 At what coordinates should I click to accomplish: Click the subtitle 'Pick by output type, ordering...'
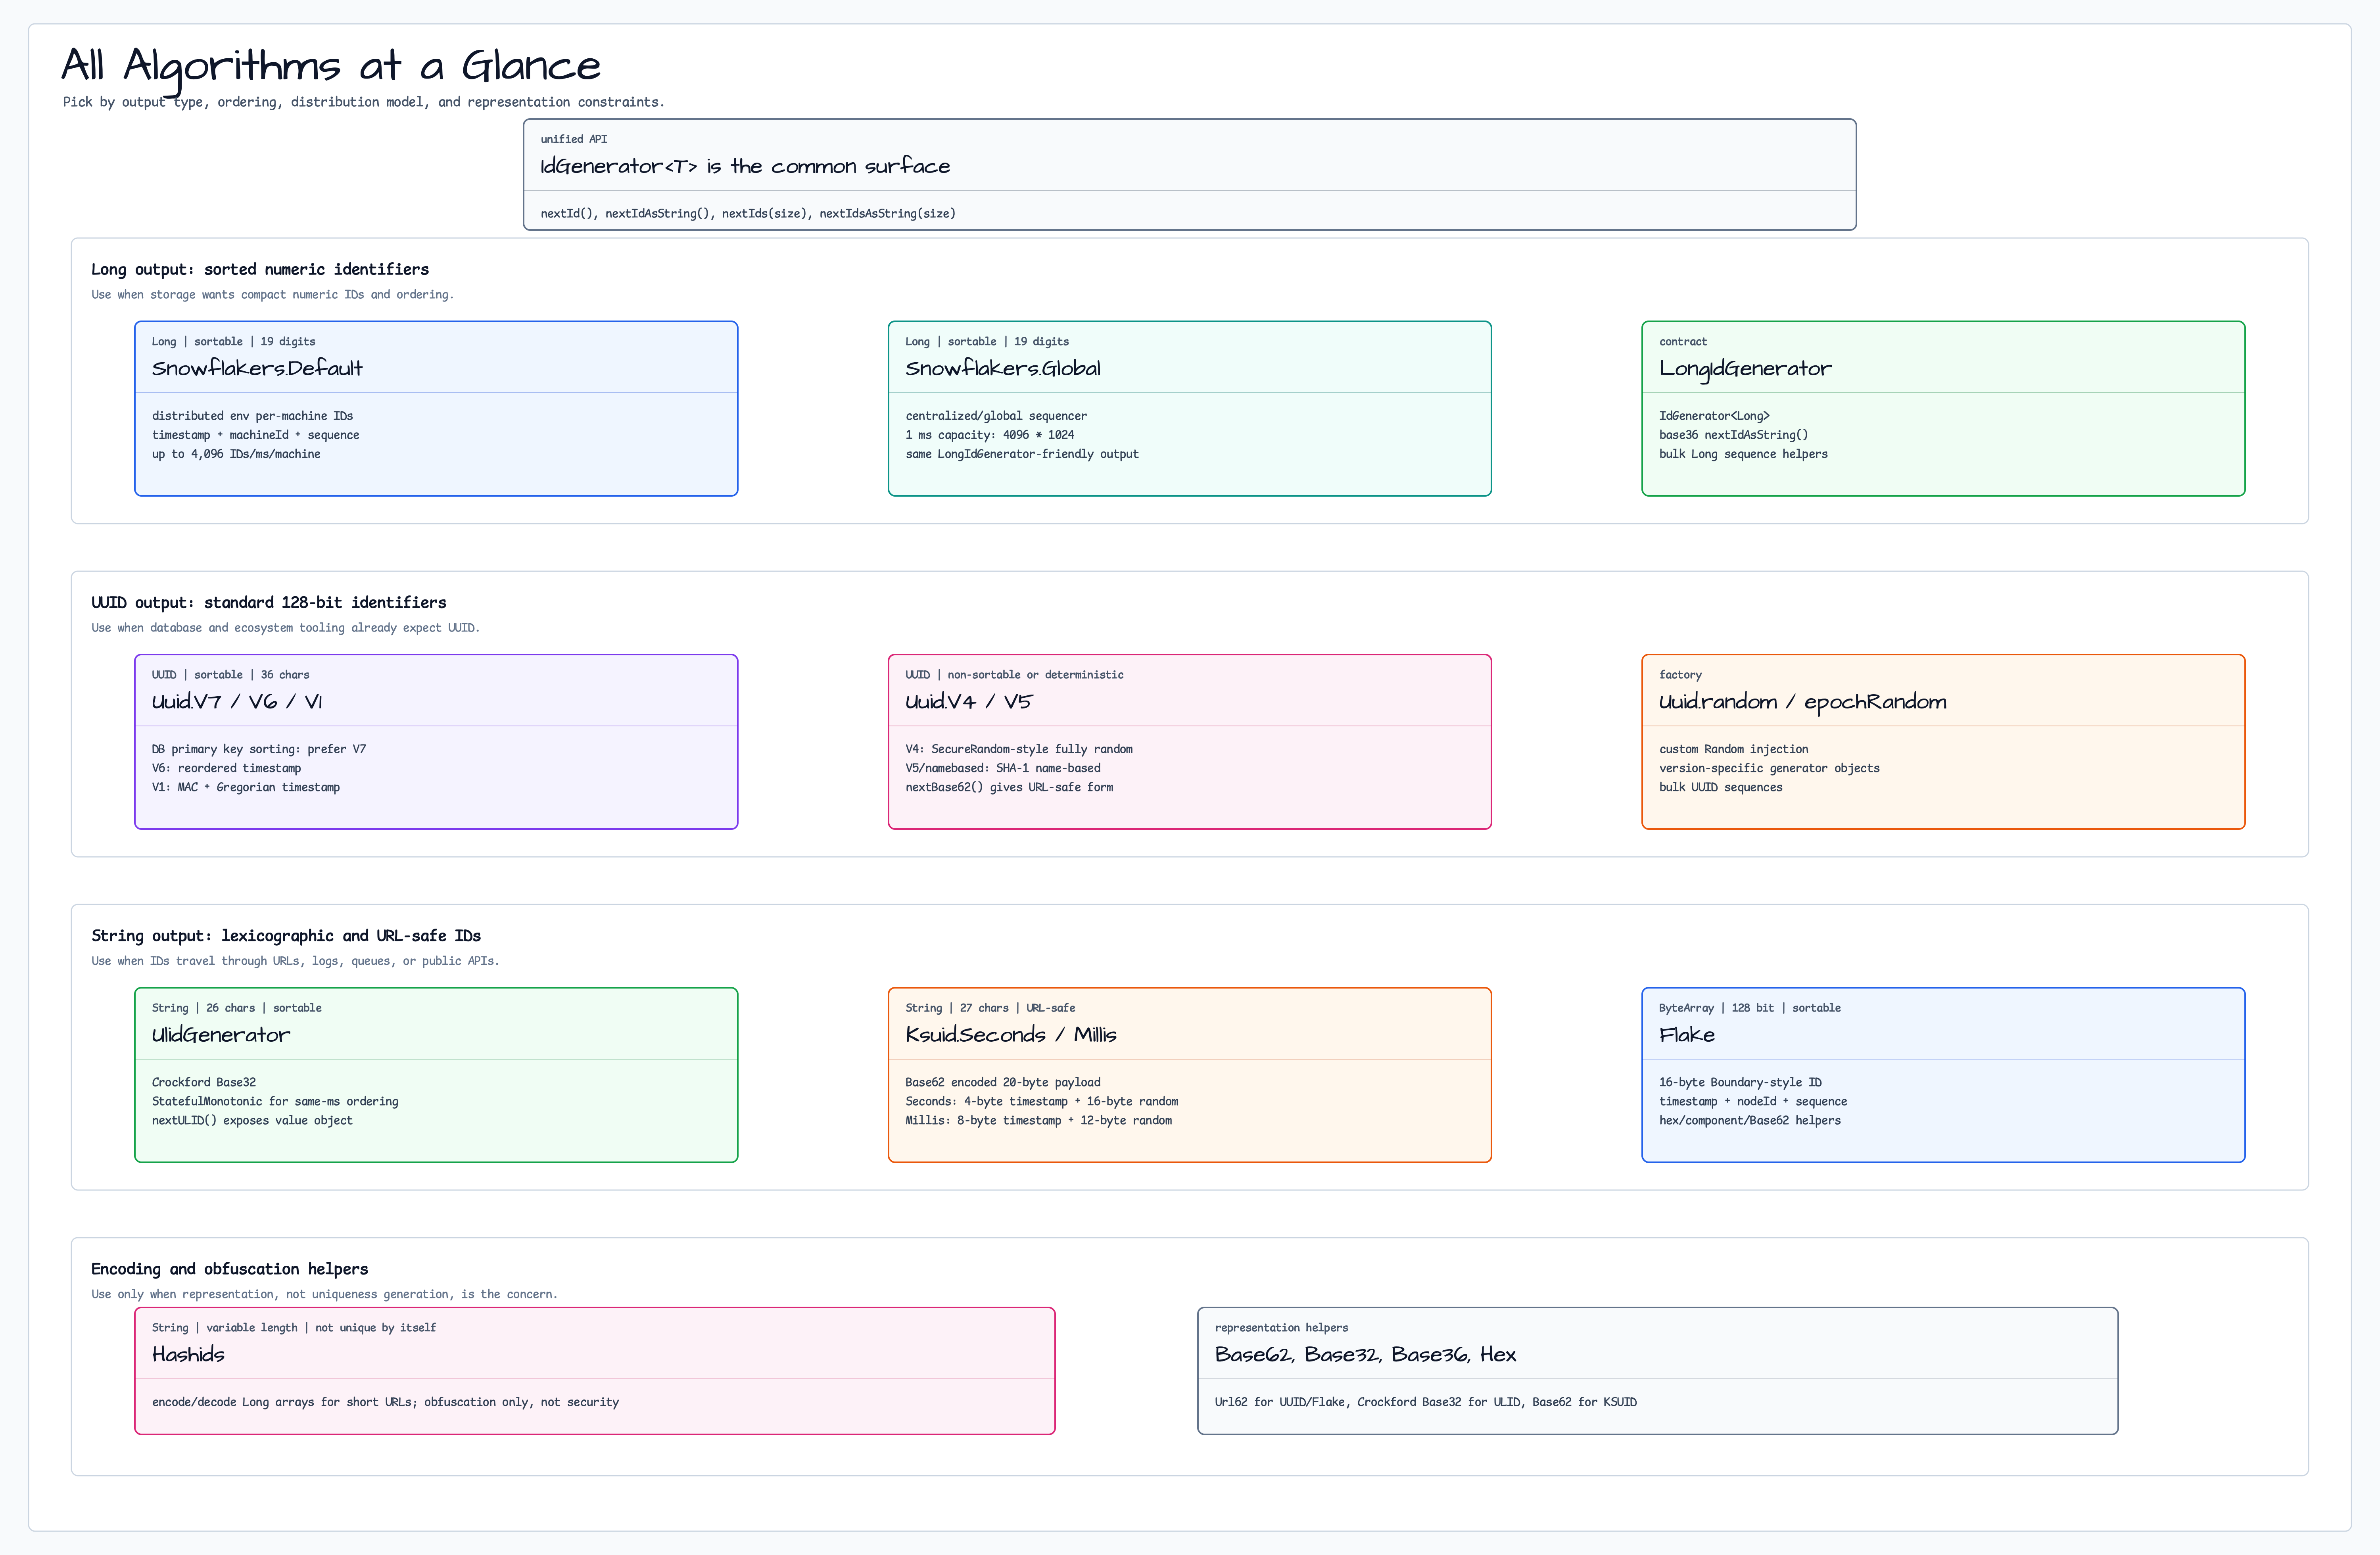click(364, 102)
